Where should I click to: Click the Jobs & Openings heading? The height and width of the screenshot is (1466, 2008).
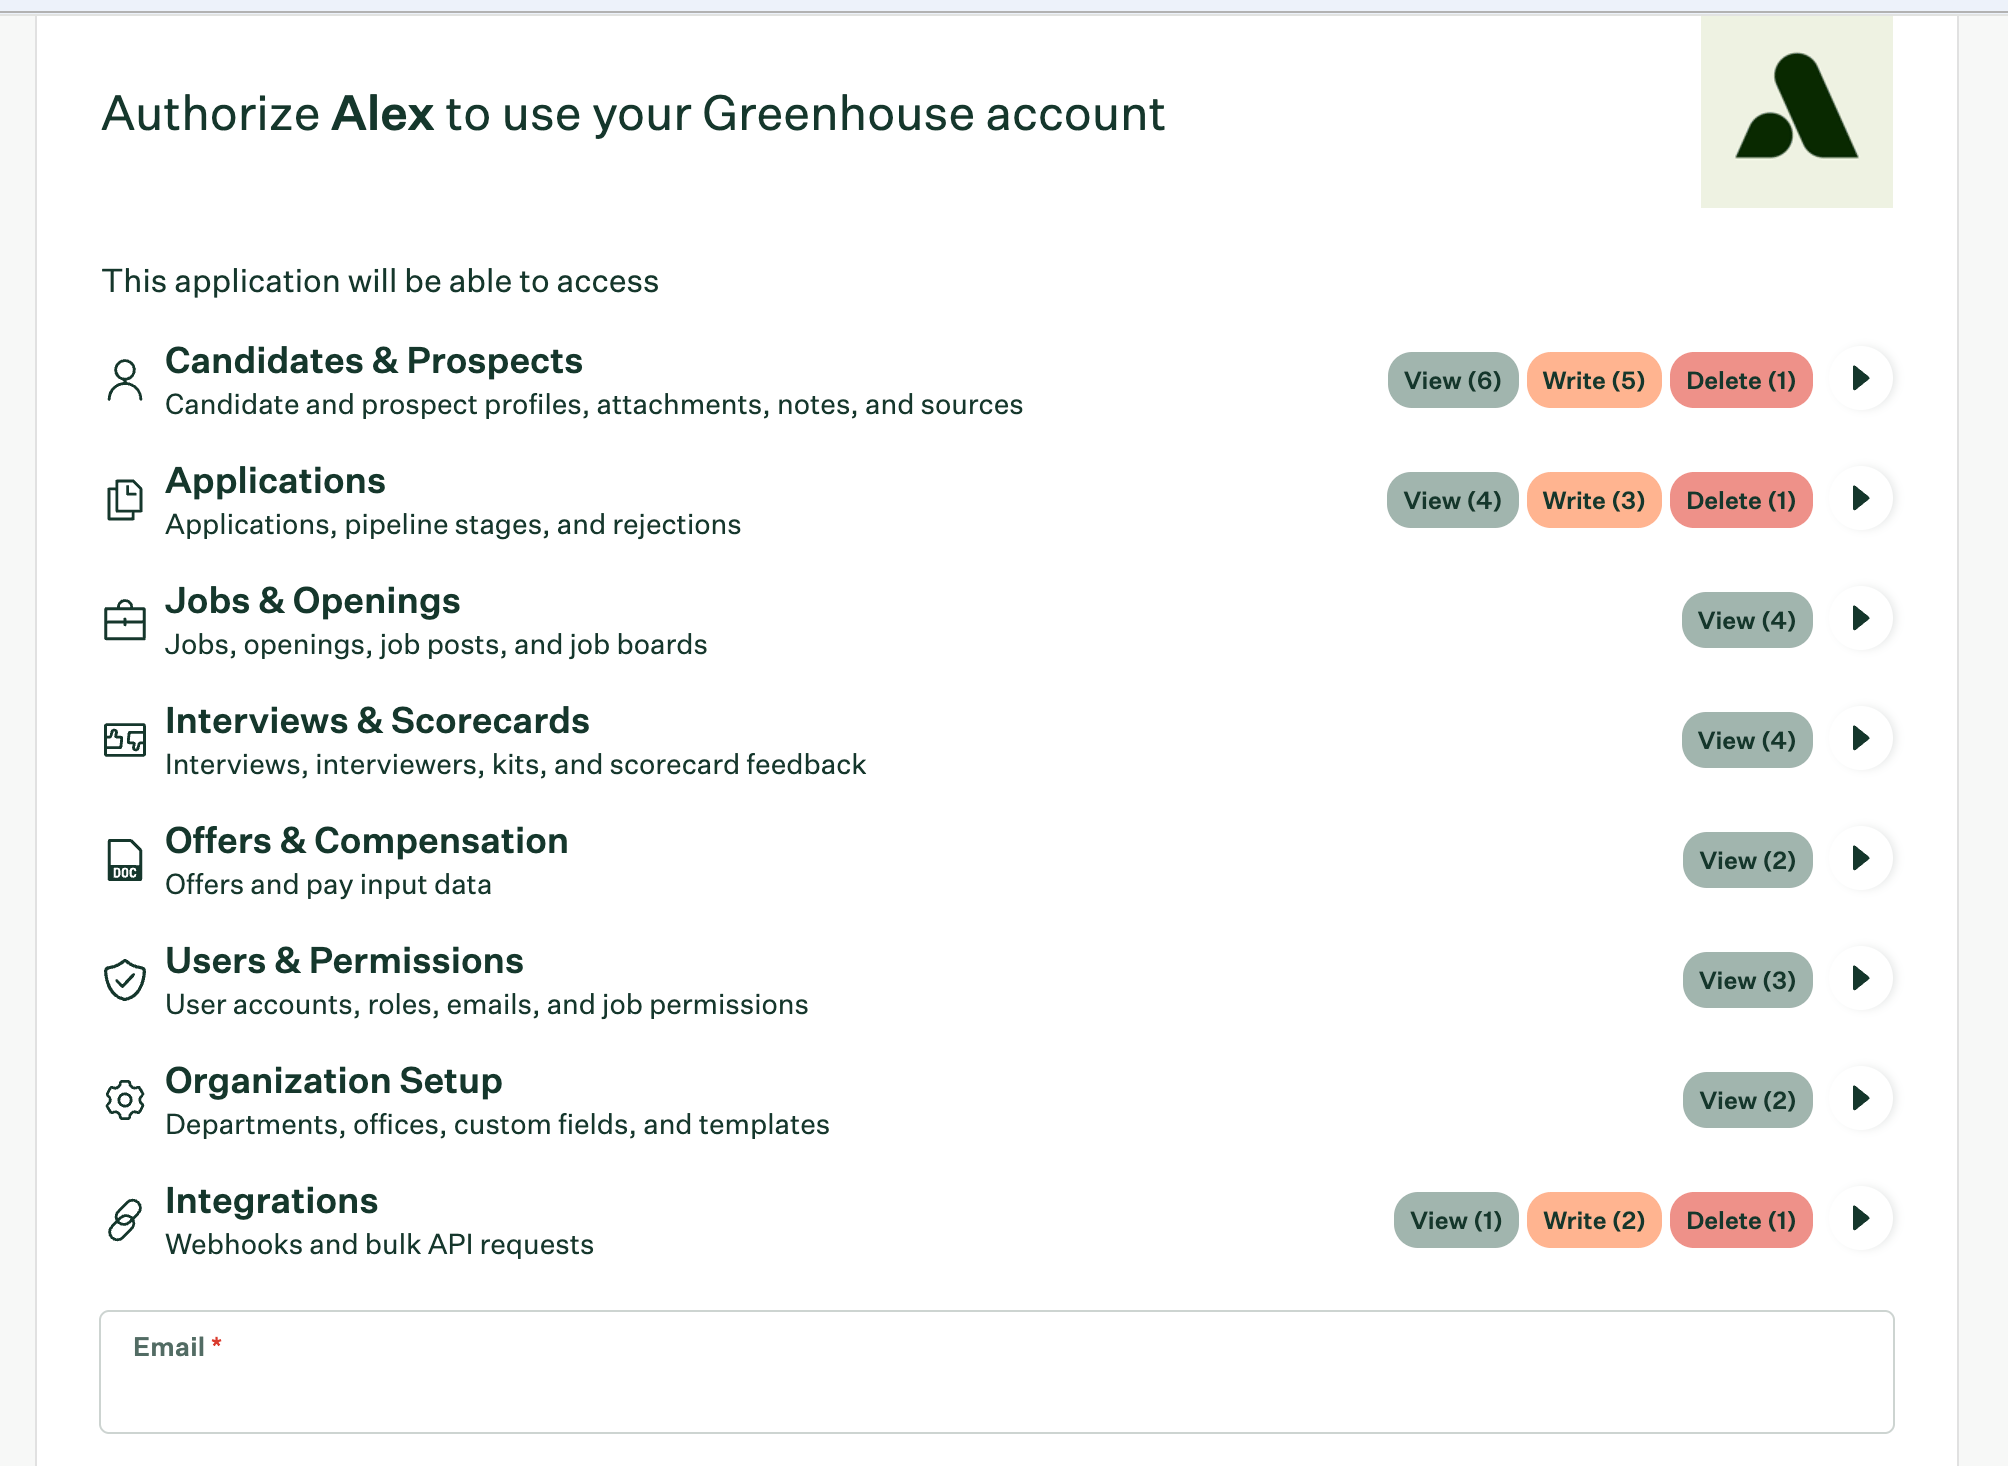click(313, 600)
